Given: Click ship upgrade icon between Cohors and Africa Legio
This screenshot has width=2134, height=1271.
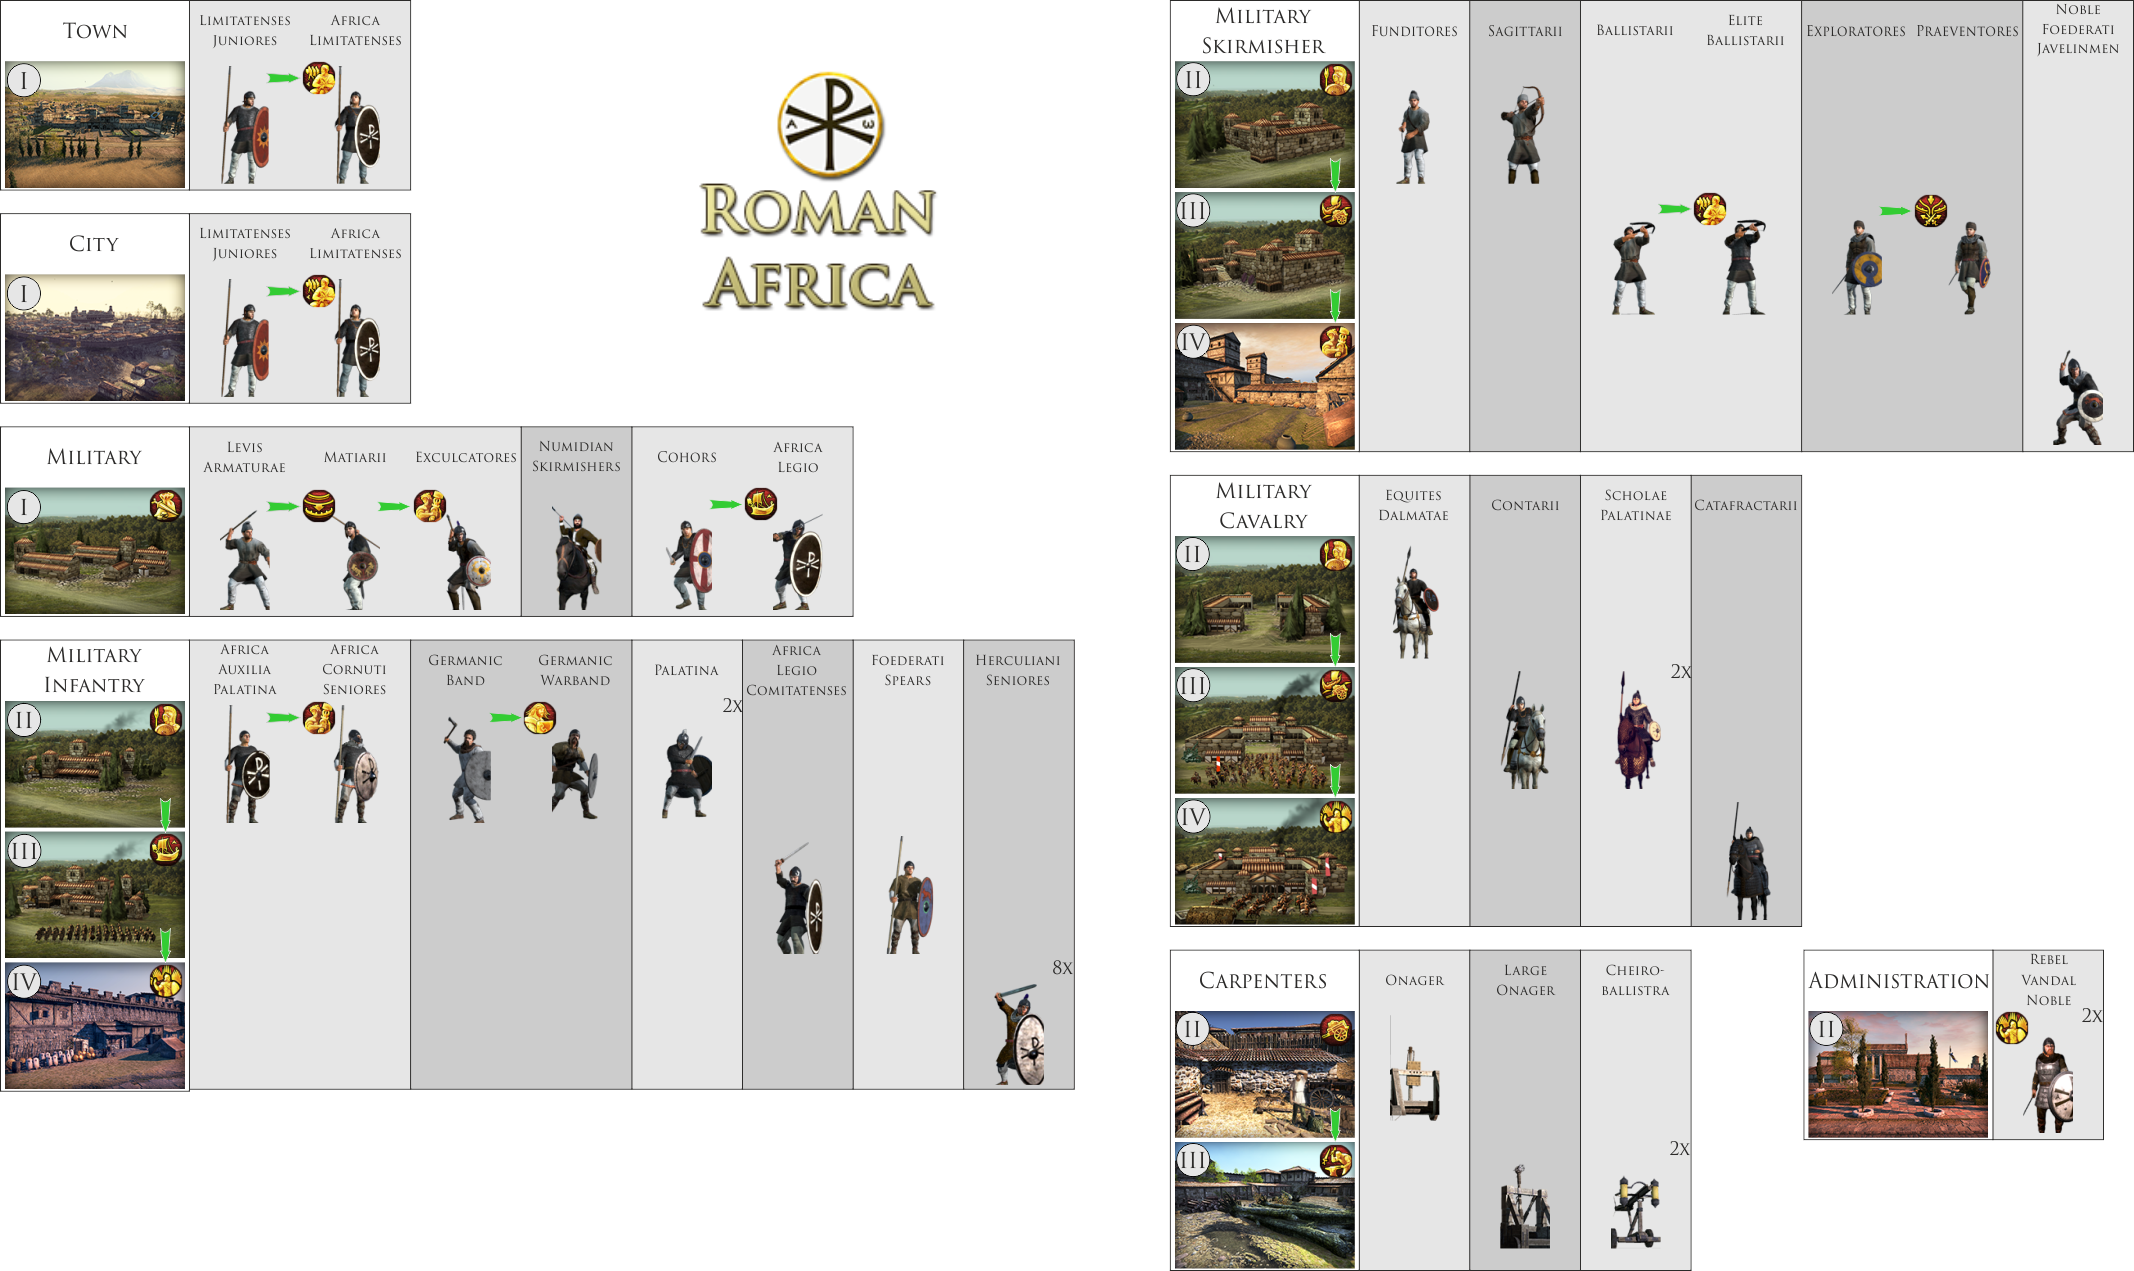Looking at the screenshot, I should point(761,504).
